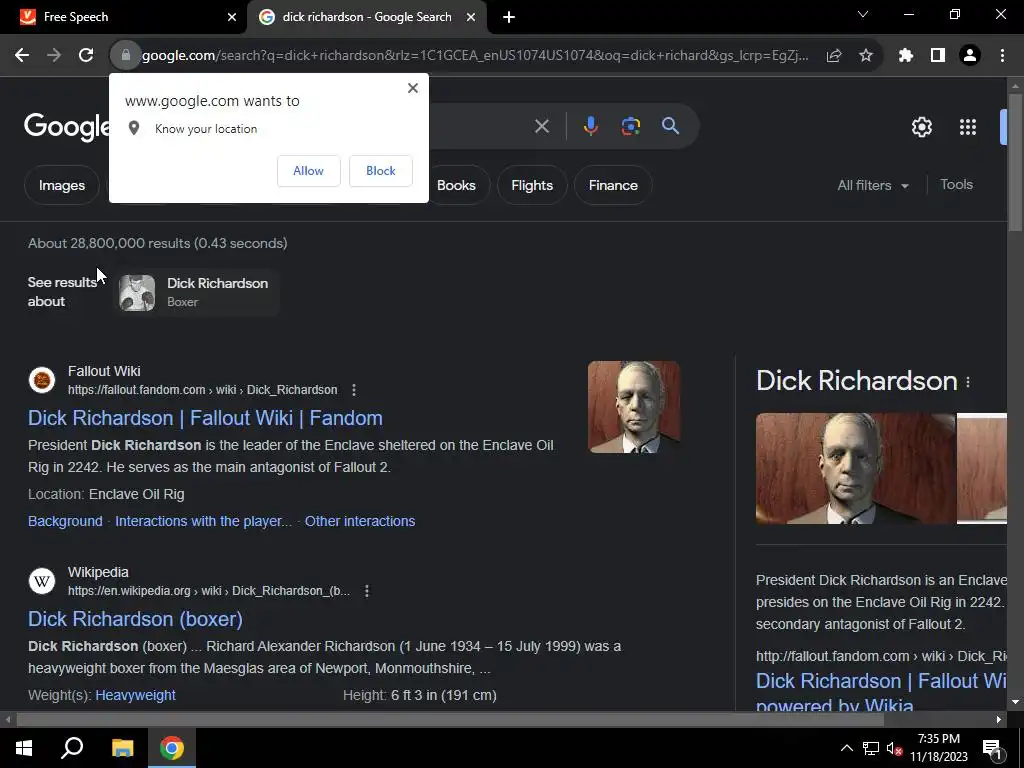Open the Fallout Wiki result thumbnail image
Screen dimensions: 1024x768
pos(633,407)
